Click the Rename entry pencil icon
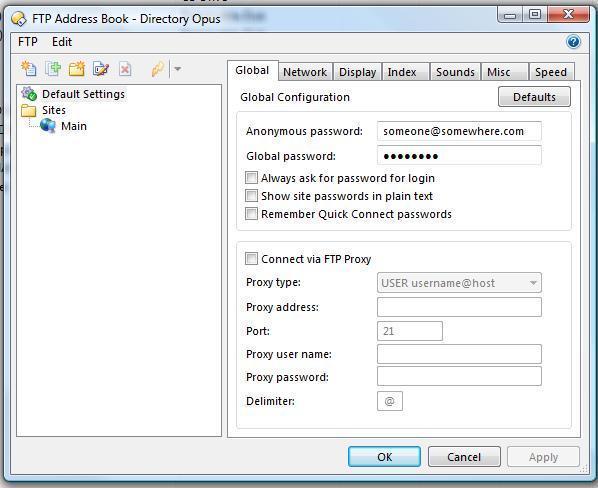 pos(101,69)
